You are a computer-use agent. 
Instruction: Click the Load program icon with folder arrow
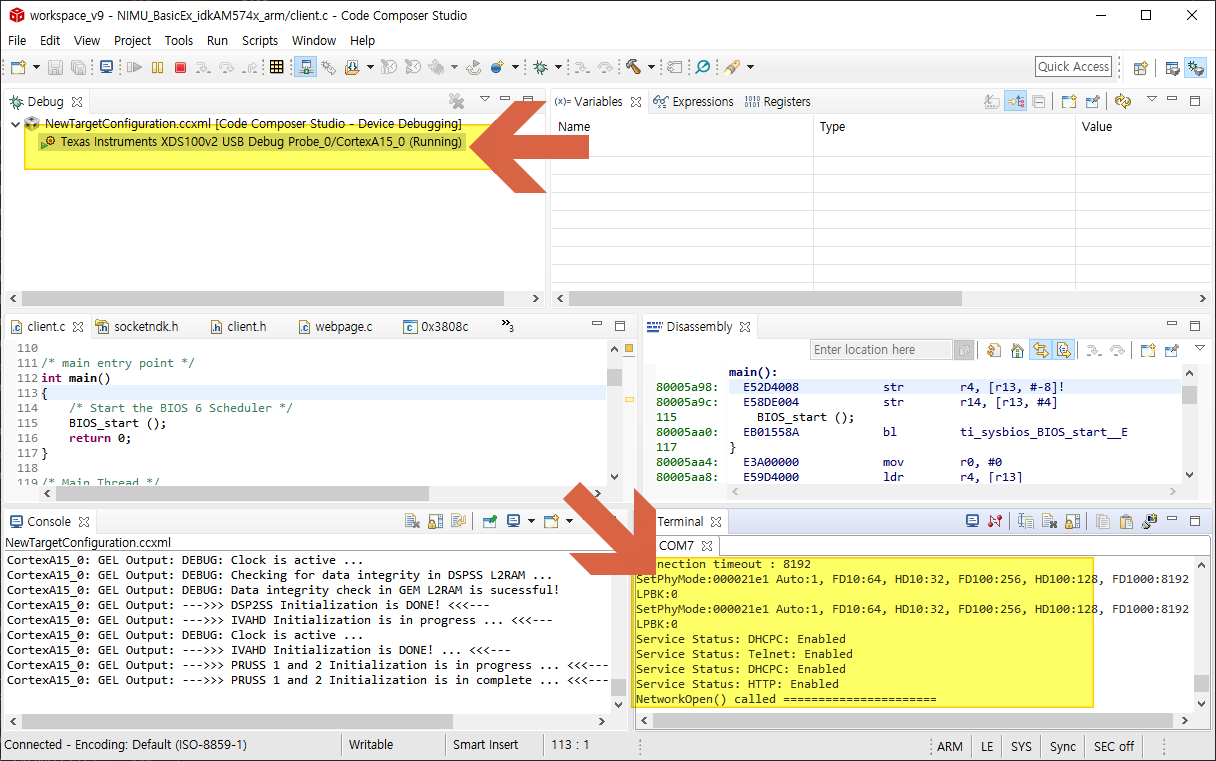click(352, 67)
